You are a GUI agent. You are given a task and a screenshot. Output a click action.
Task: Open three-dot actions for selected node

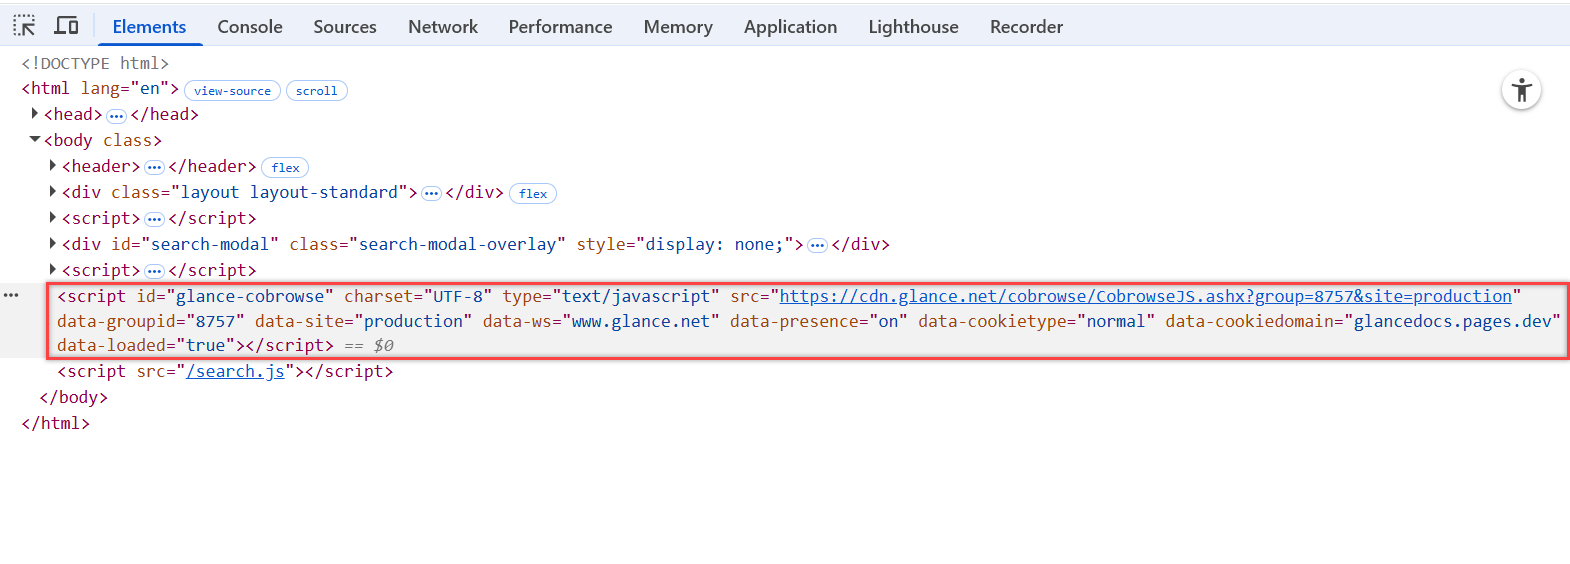(x=11, y=295)
